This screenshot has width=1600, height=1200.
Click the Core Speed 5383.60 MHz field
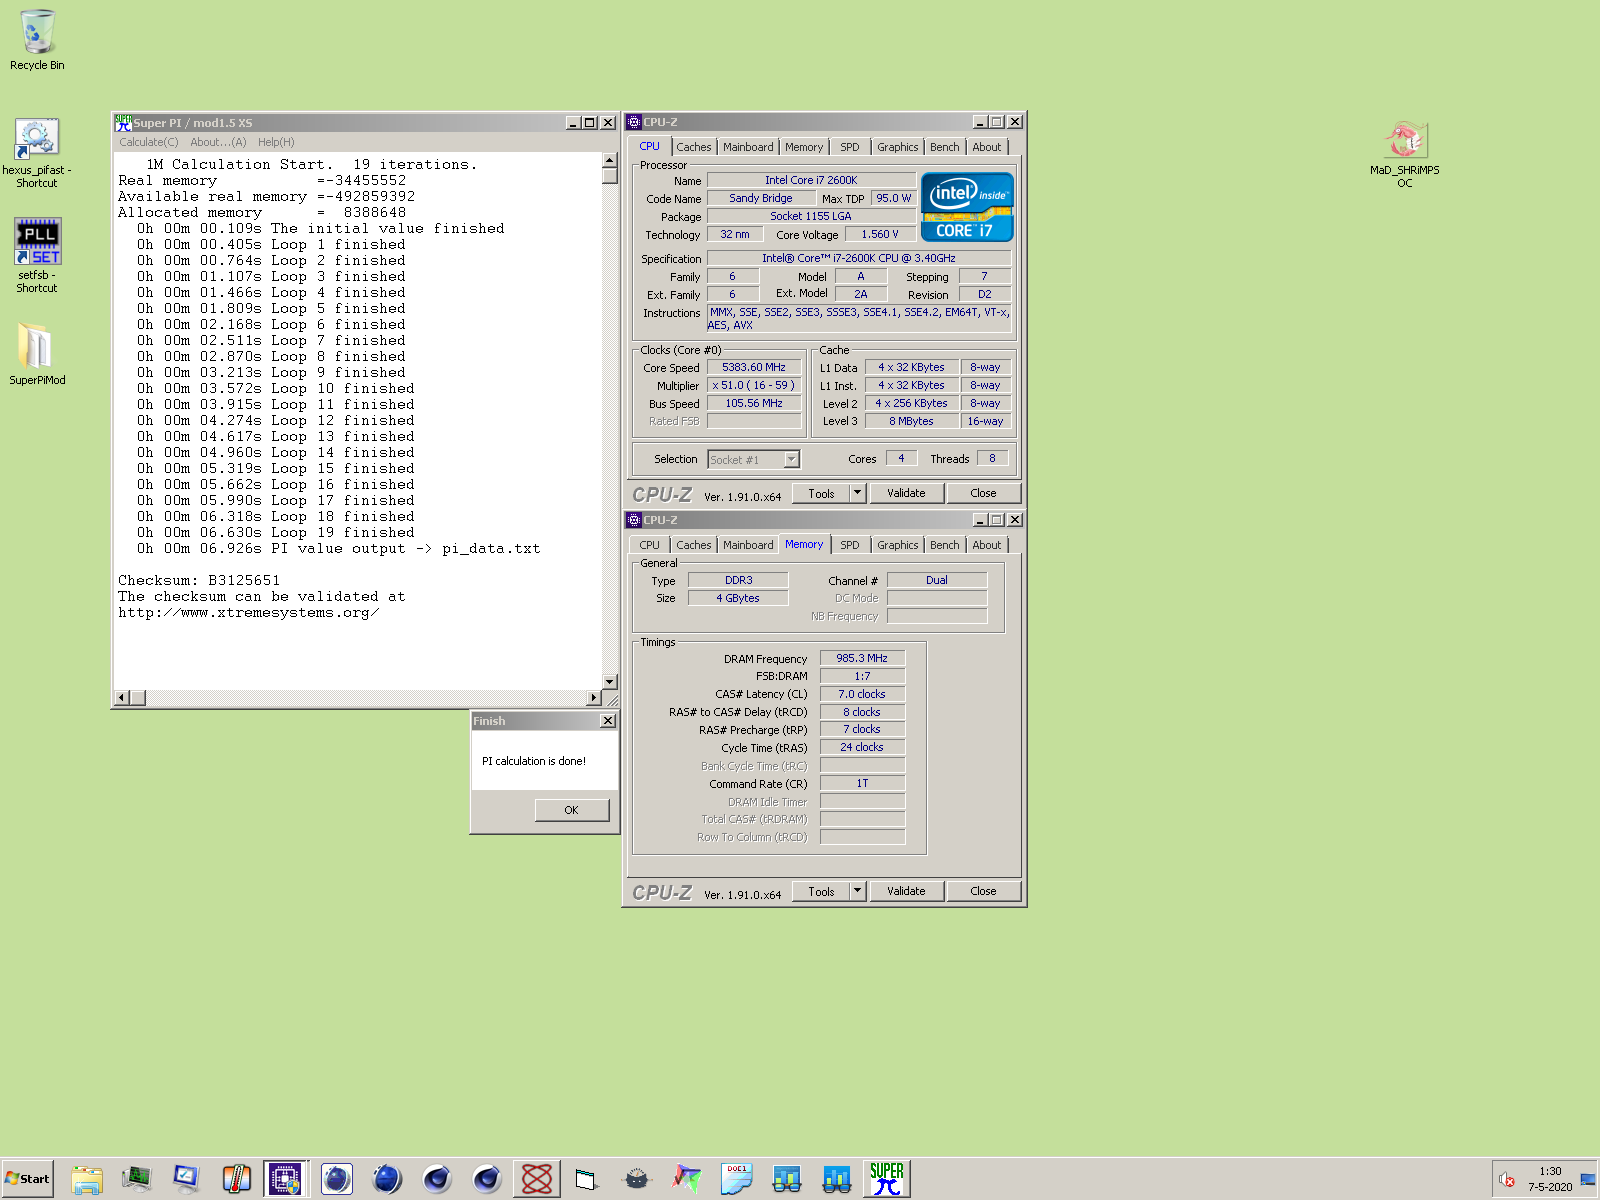coord(754,367)
